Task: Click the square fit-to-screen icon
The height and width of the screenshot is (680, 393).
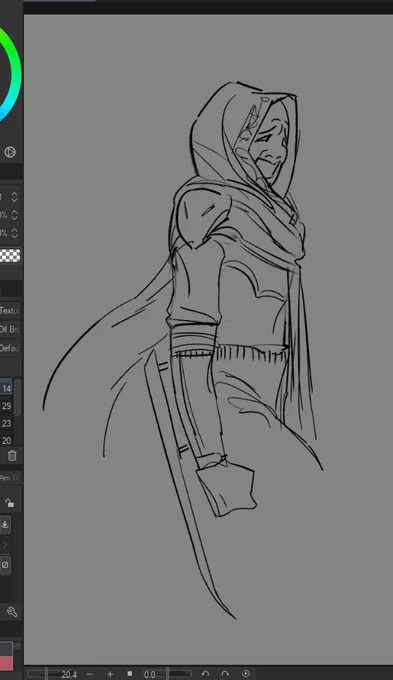Action: click(x=130, y=673)
